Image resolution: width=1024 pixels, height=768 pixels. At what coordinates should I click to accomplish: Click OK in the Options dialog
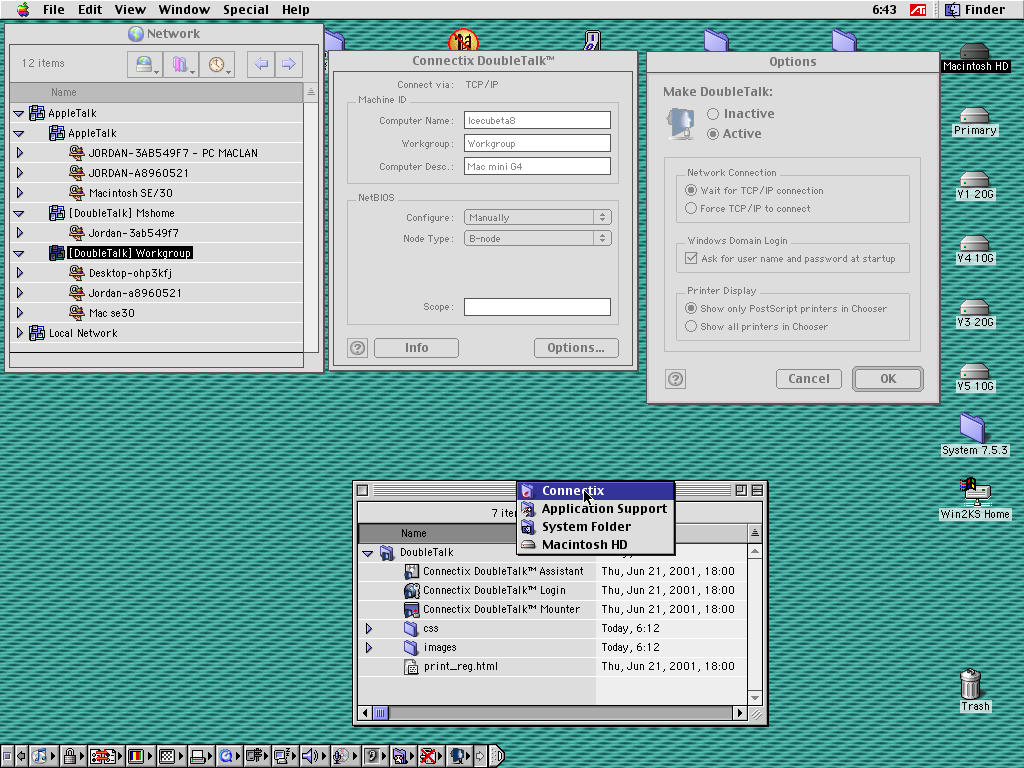[x=888, y=379]
